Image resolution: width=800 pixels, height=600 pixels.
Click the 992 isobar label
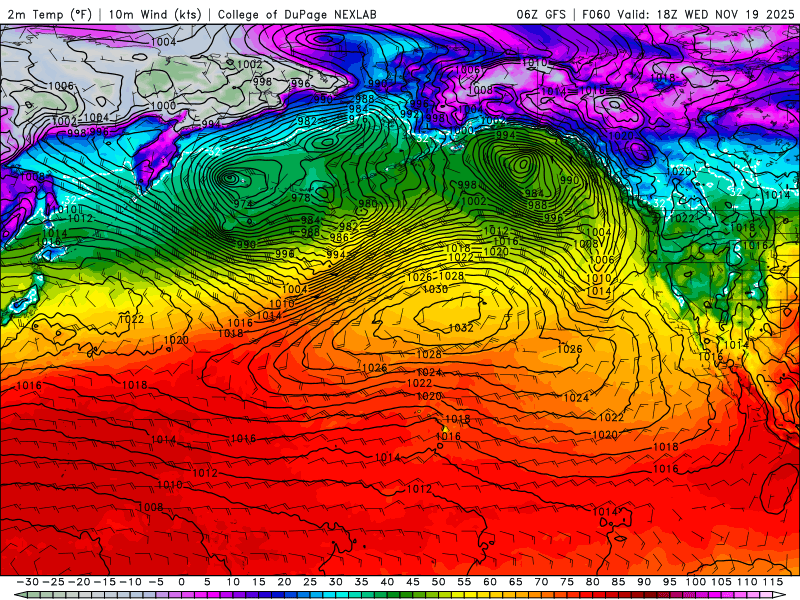point(409,113)
